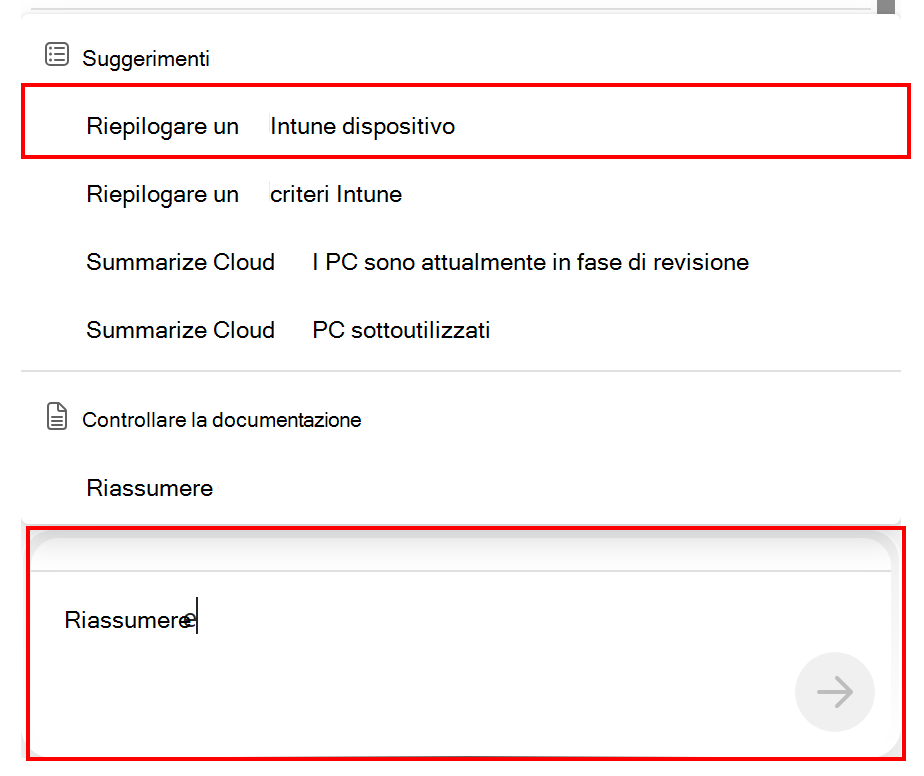This screenshot has height=776, width=924.
Task: Select the Controllare la documentazione section heading
Action: pyautogui.click(x=222, y=419)
